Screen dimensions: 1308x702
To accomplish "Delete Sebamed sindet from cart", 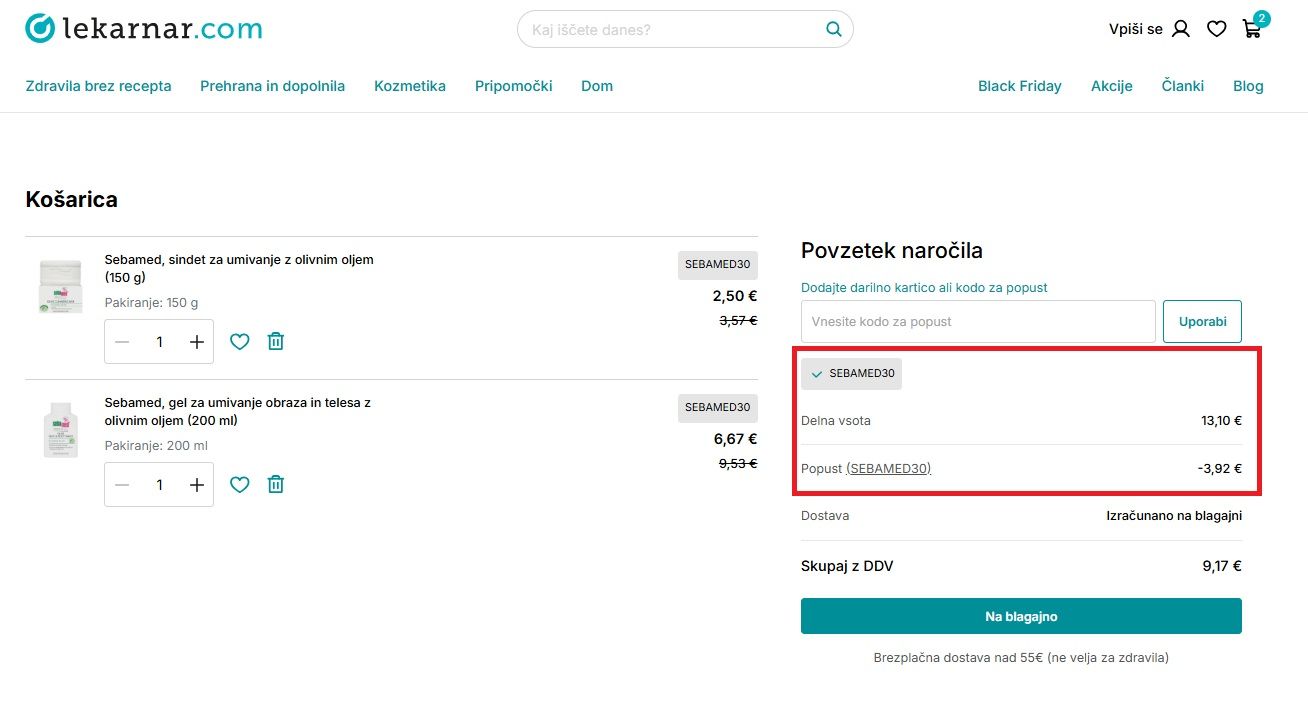I will pyautogui.click(x=276, y=342).
